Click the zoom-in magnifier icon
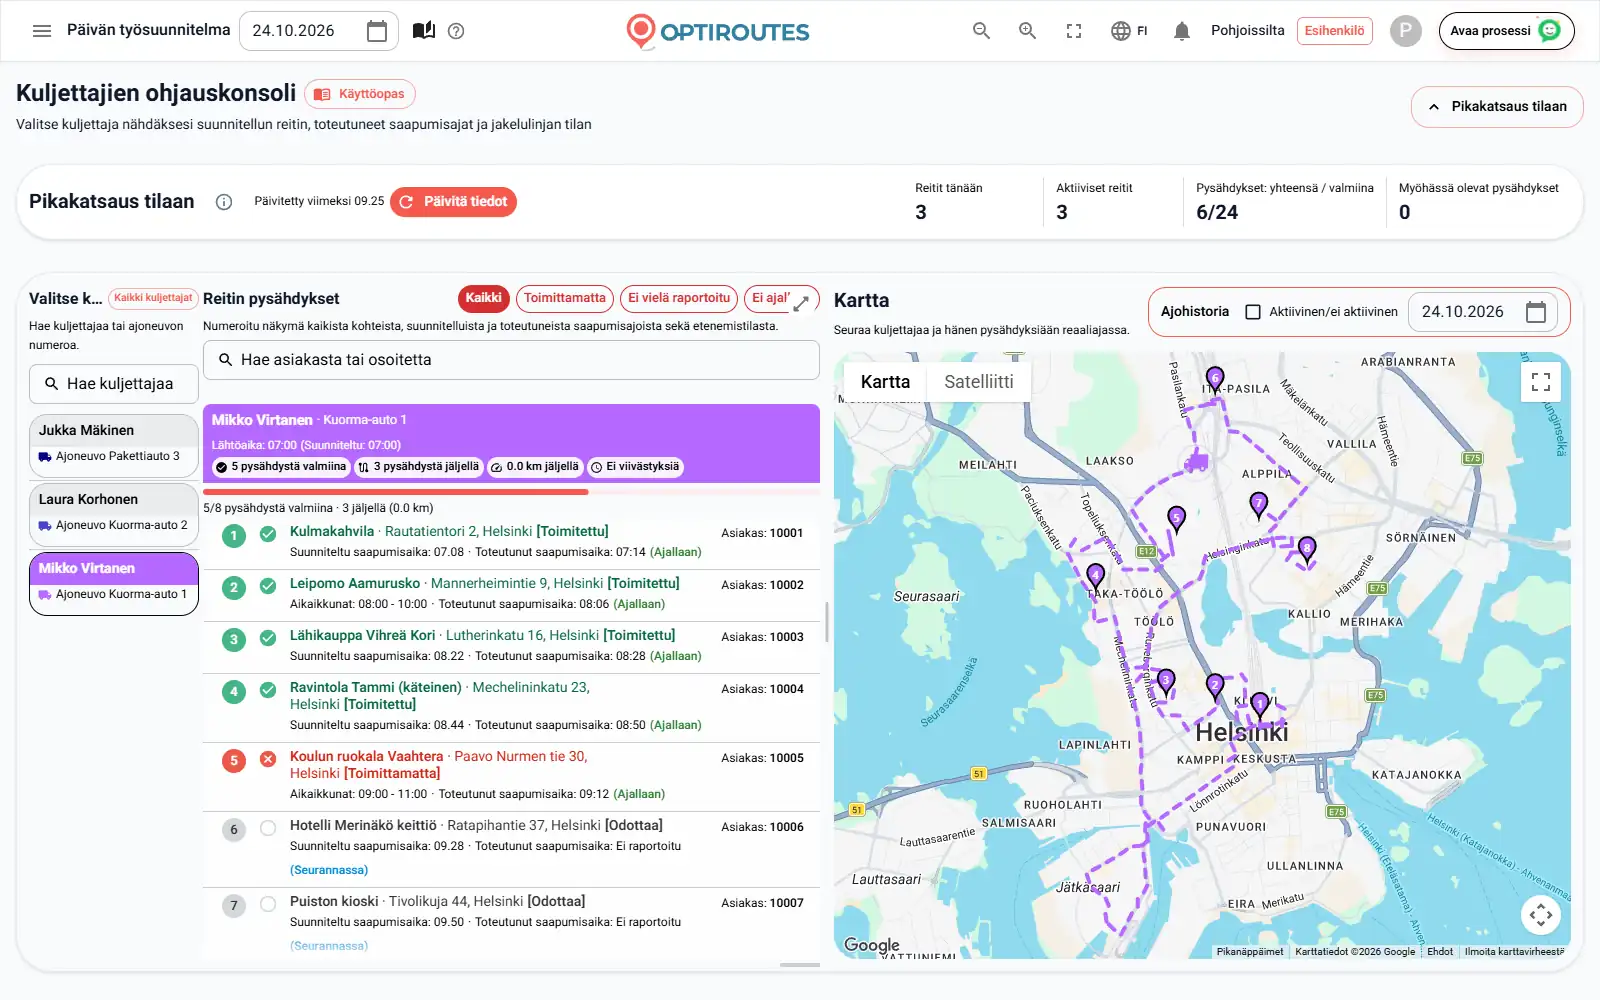This screenshot has width=1600, height=1000. click(x=1027, y=31)
